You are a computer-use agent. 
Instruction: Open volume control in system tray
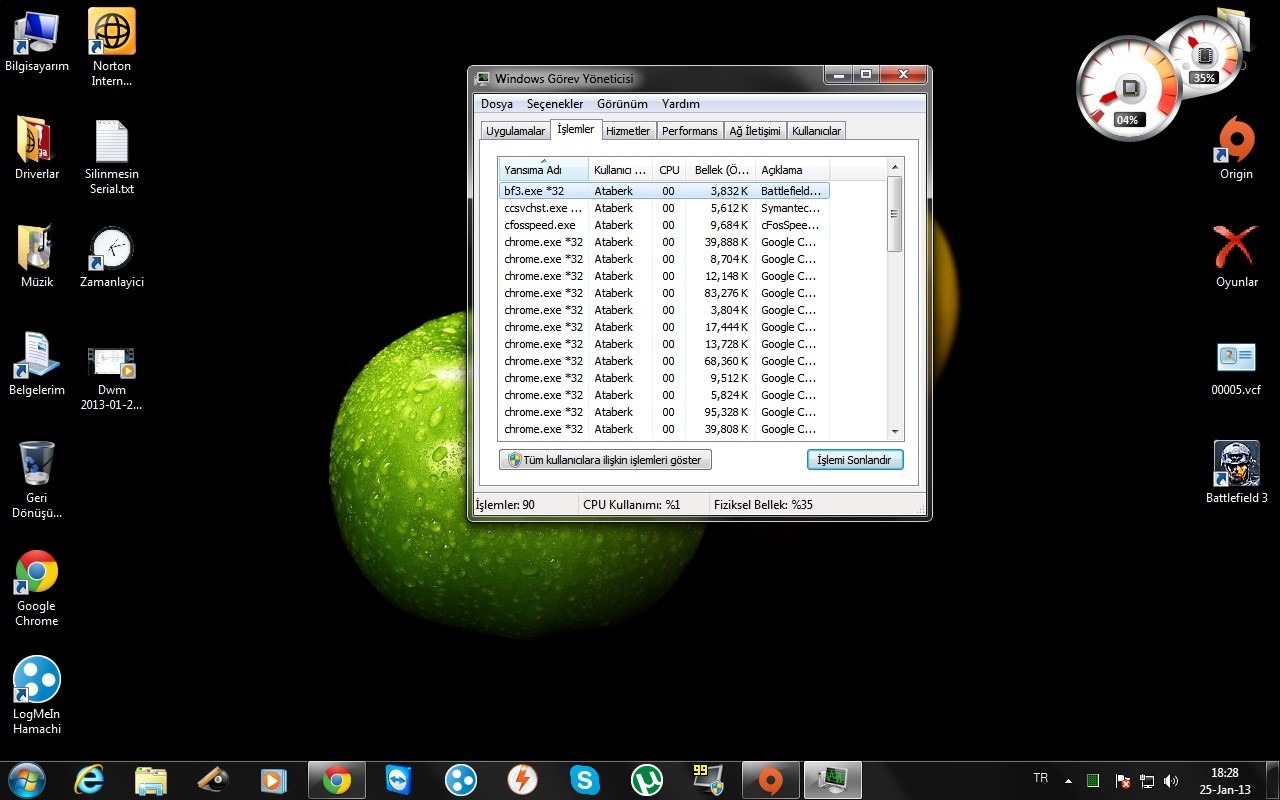[1171, 781]
